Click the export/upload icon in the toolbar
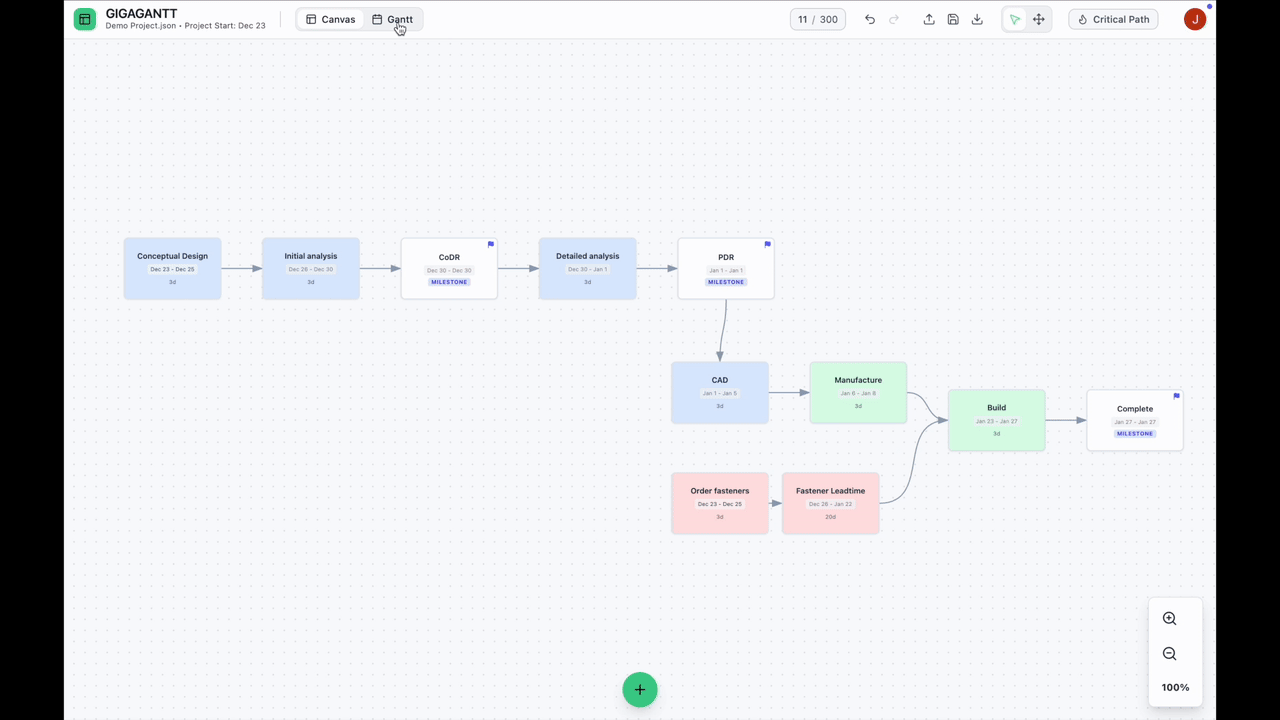 click(x=928, y=19)
